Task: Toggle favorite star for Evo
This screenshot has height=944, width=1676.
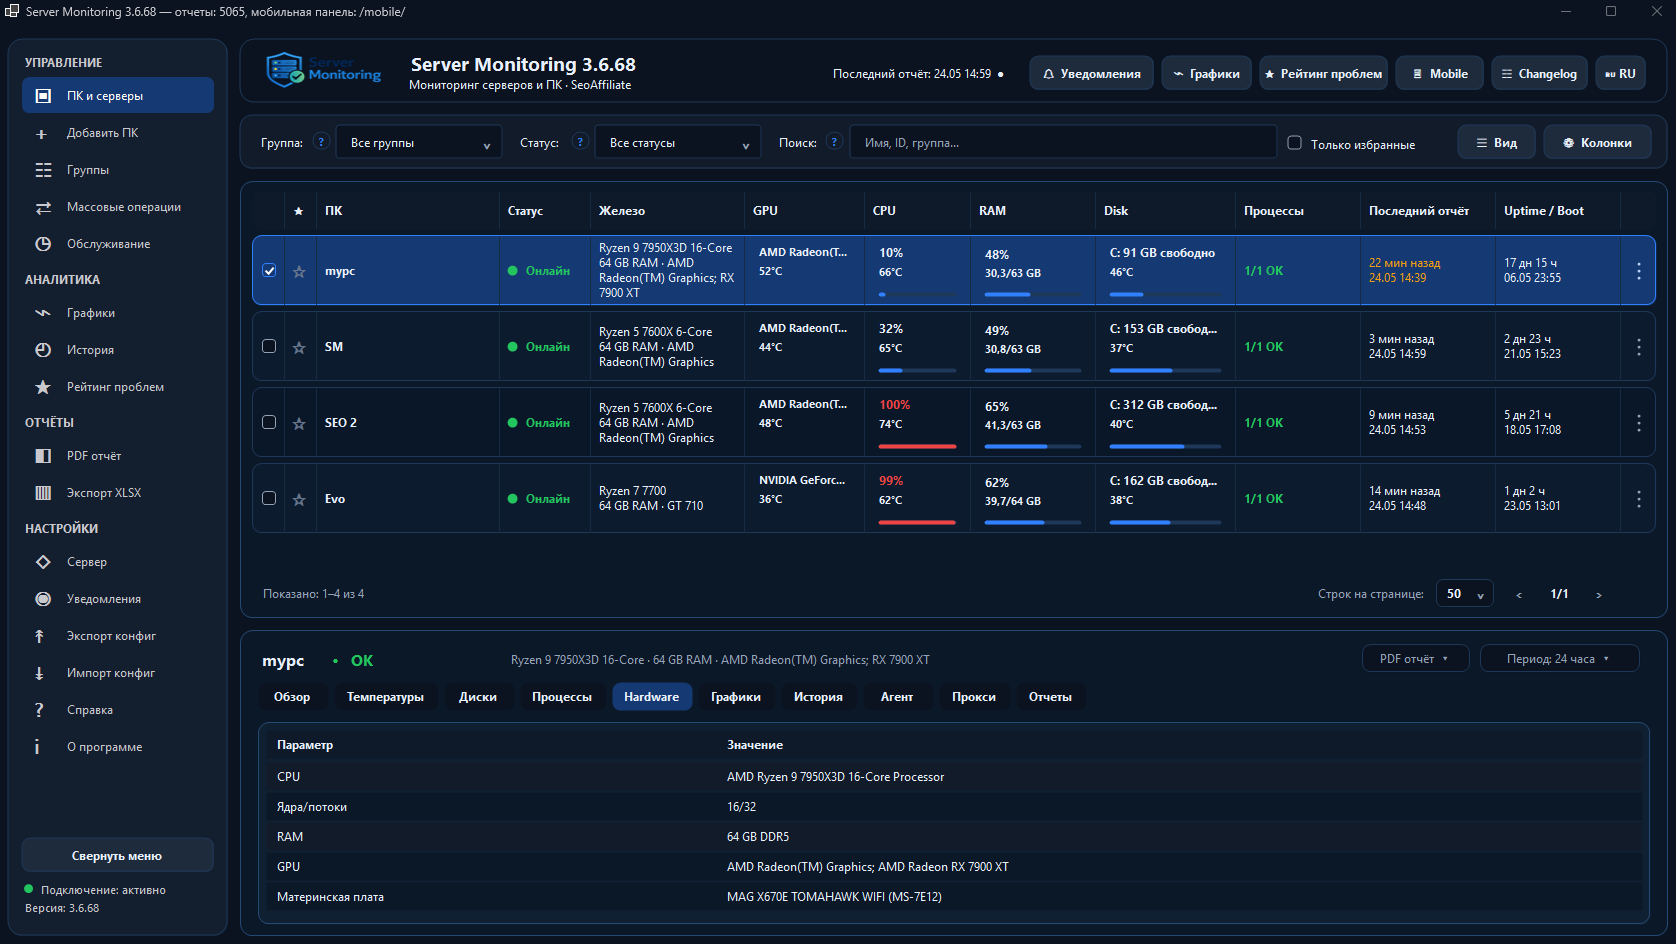Action: coord(298,499)
